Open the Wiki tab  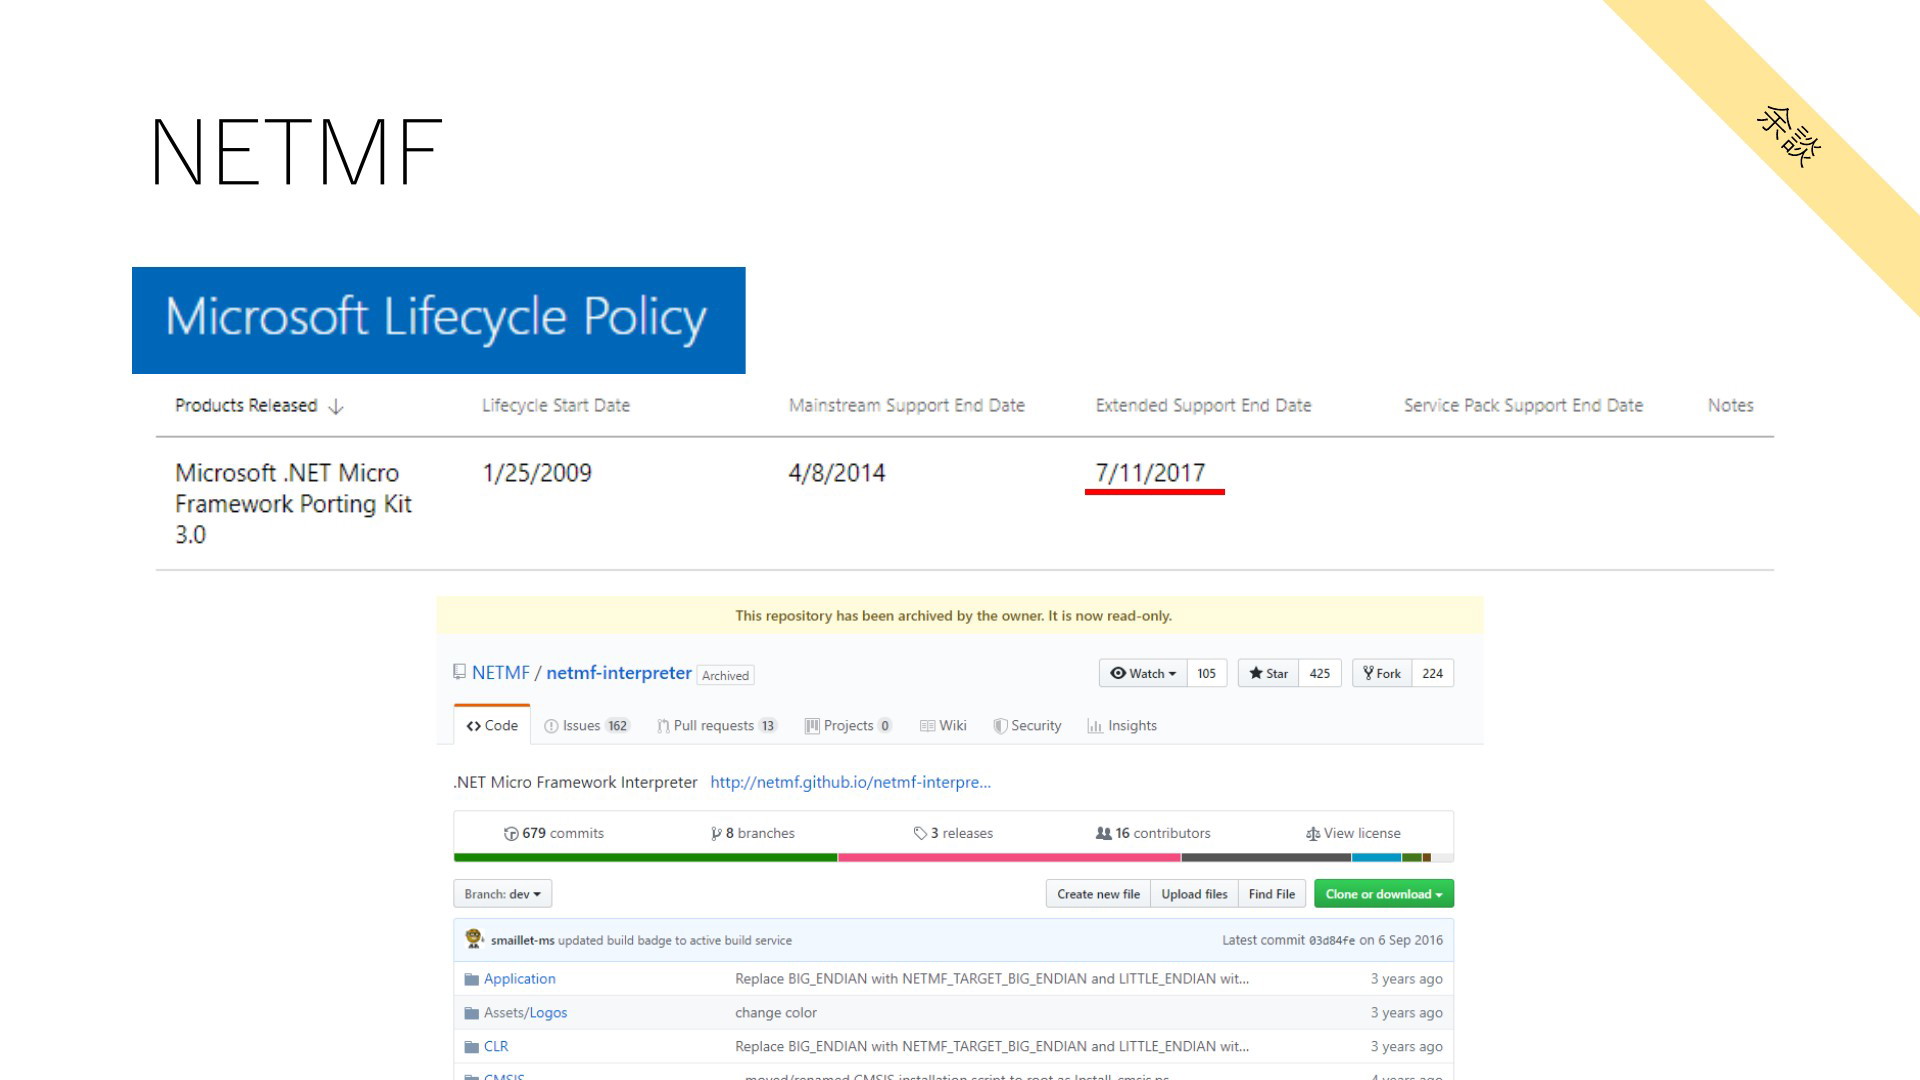pos(943,726)
